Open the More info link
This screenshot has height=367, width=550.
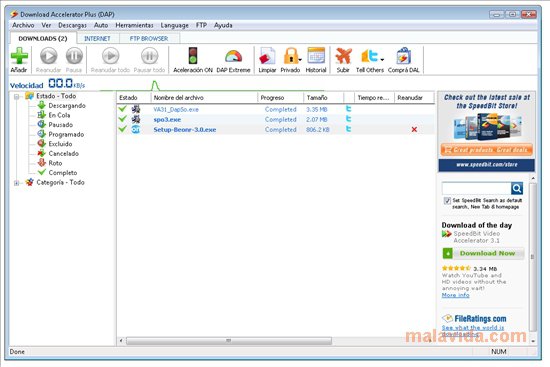pyautogui.click(x=455, y=295)
